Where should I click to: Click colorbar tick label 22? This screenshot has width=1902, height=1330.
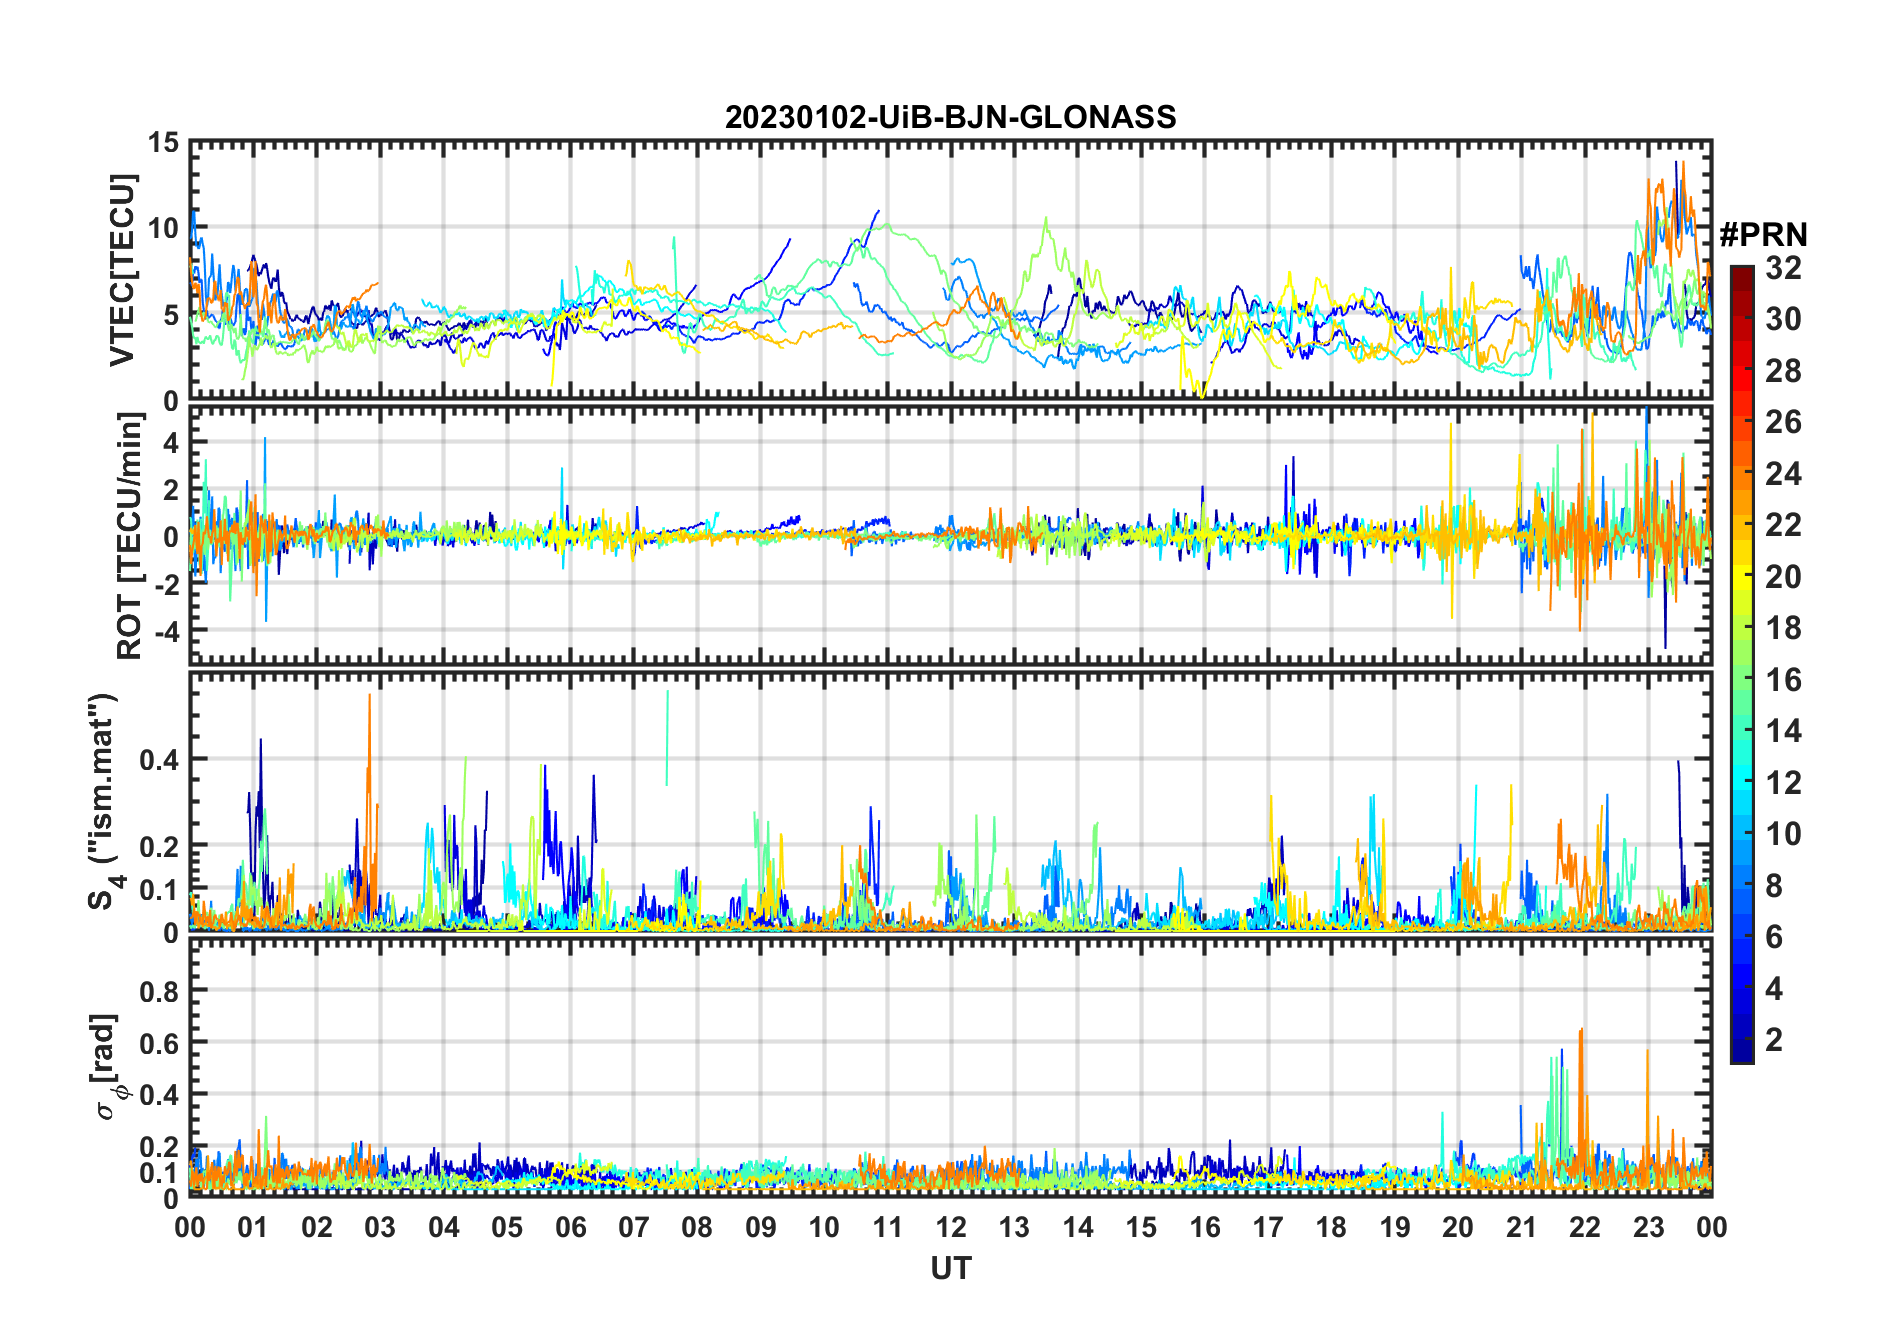(1783, 524)
